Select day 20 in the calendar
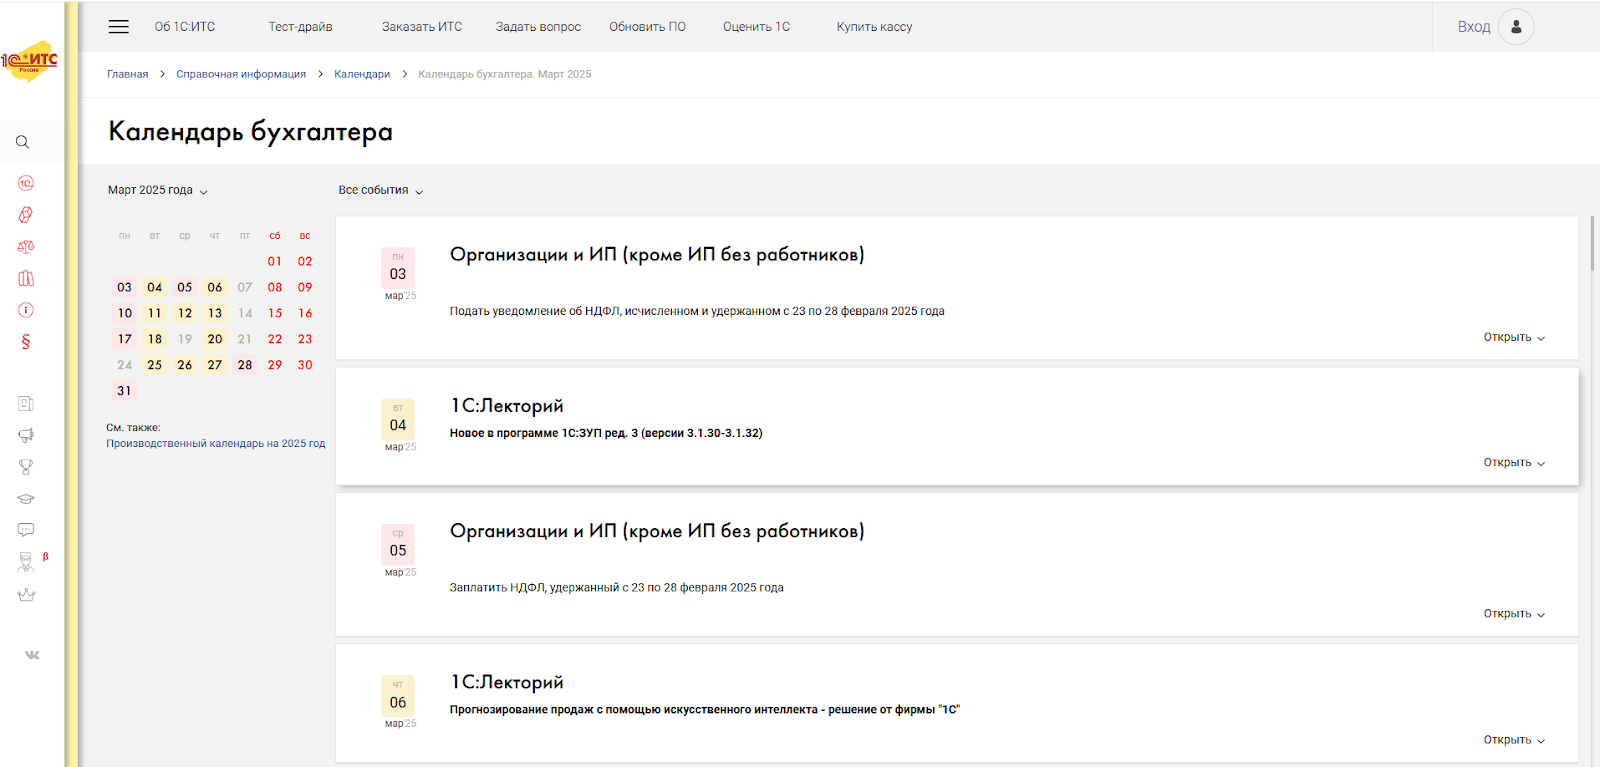 click(x=215, y=339)
